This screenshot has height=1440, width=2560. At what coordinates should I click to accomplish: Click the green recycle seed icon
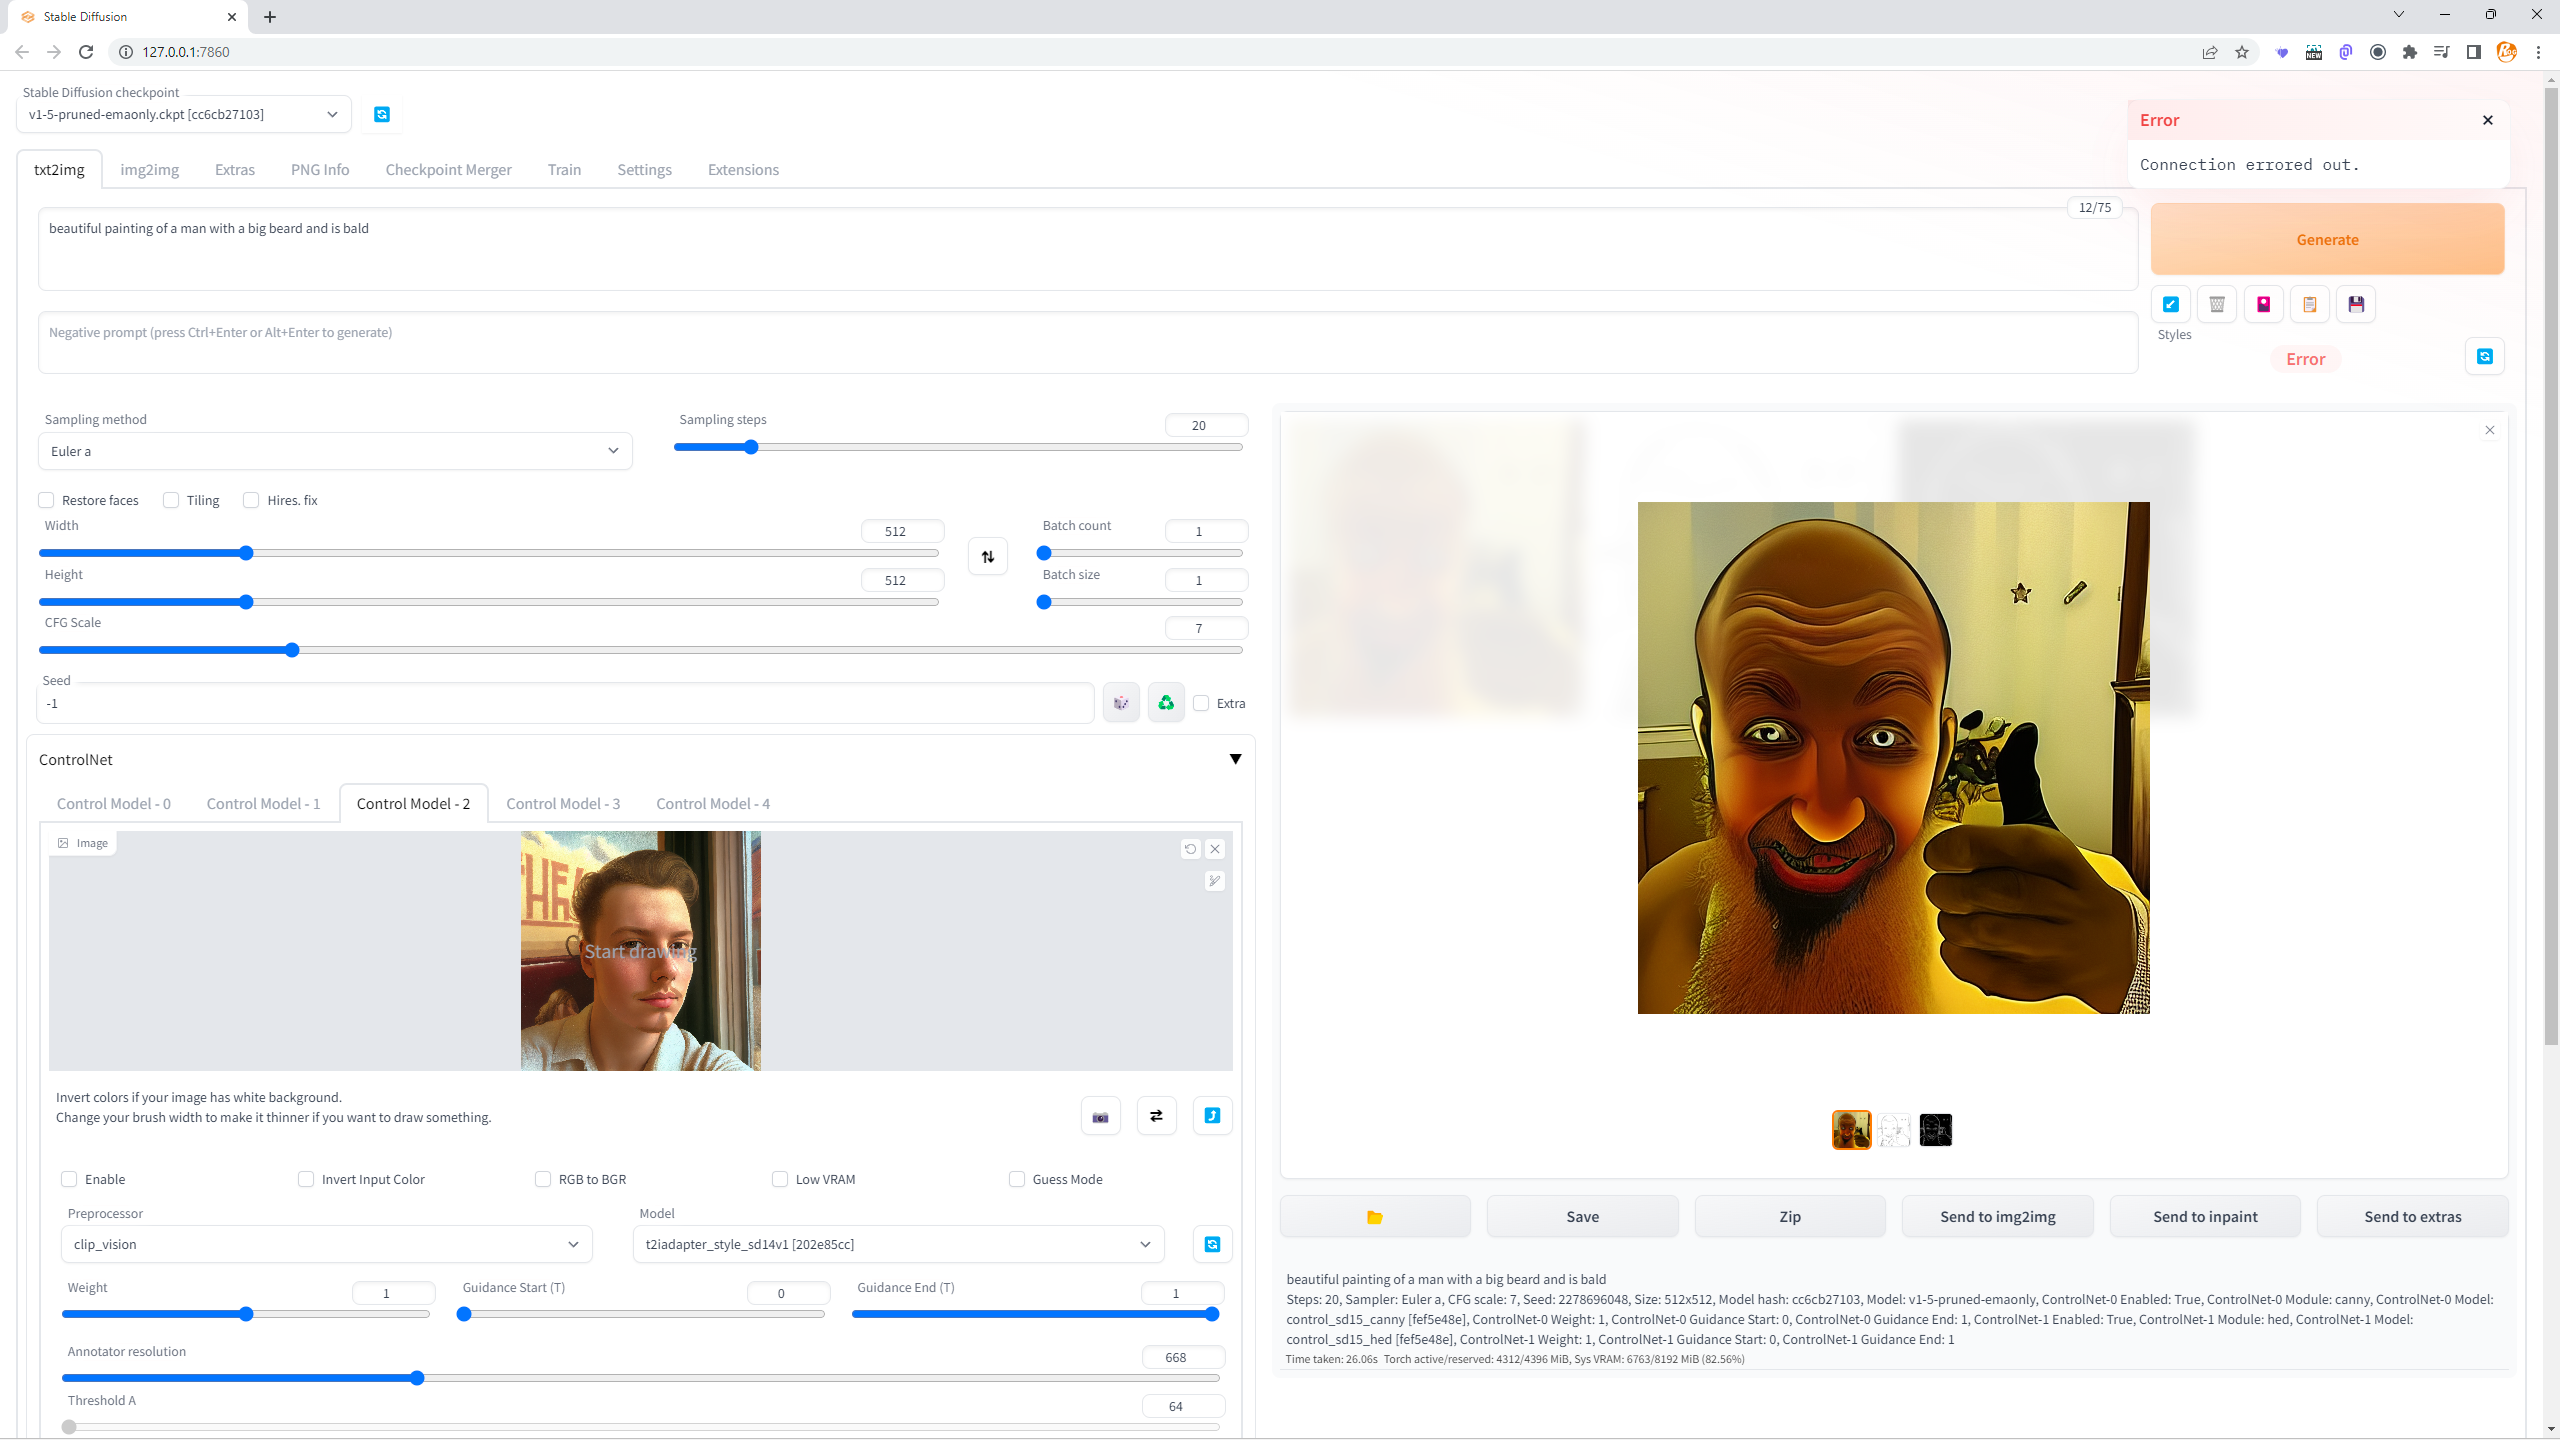click(x=1166, y=703)
